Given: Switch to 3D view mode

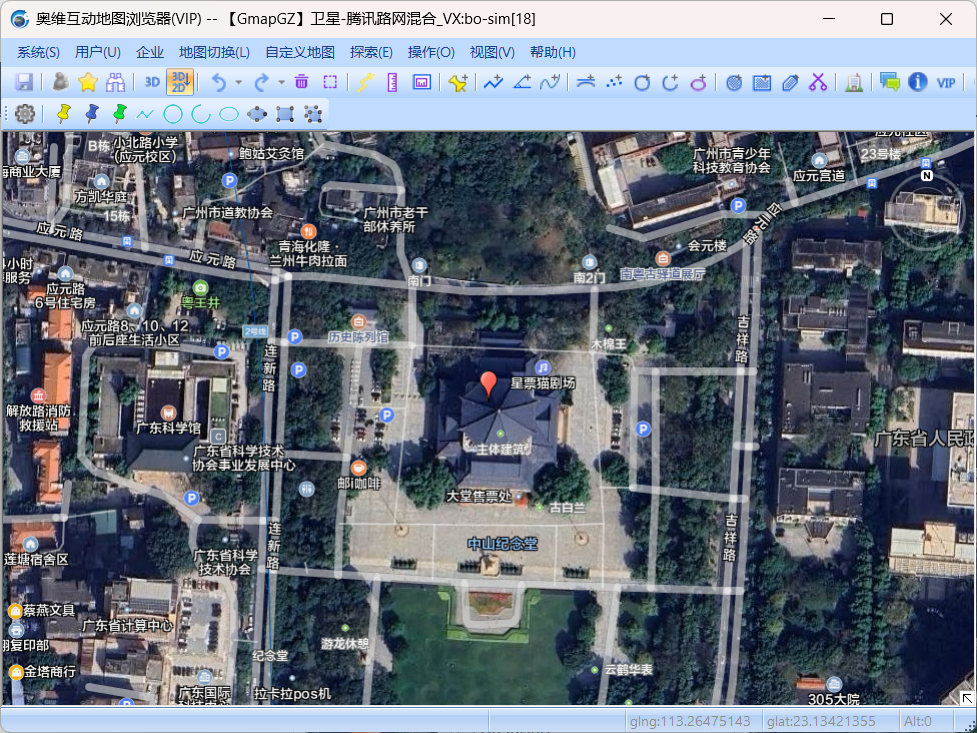Looking at the screenshot, I should pos(152,83).
